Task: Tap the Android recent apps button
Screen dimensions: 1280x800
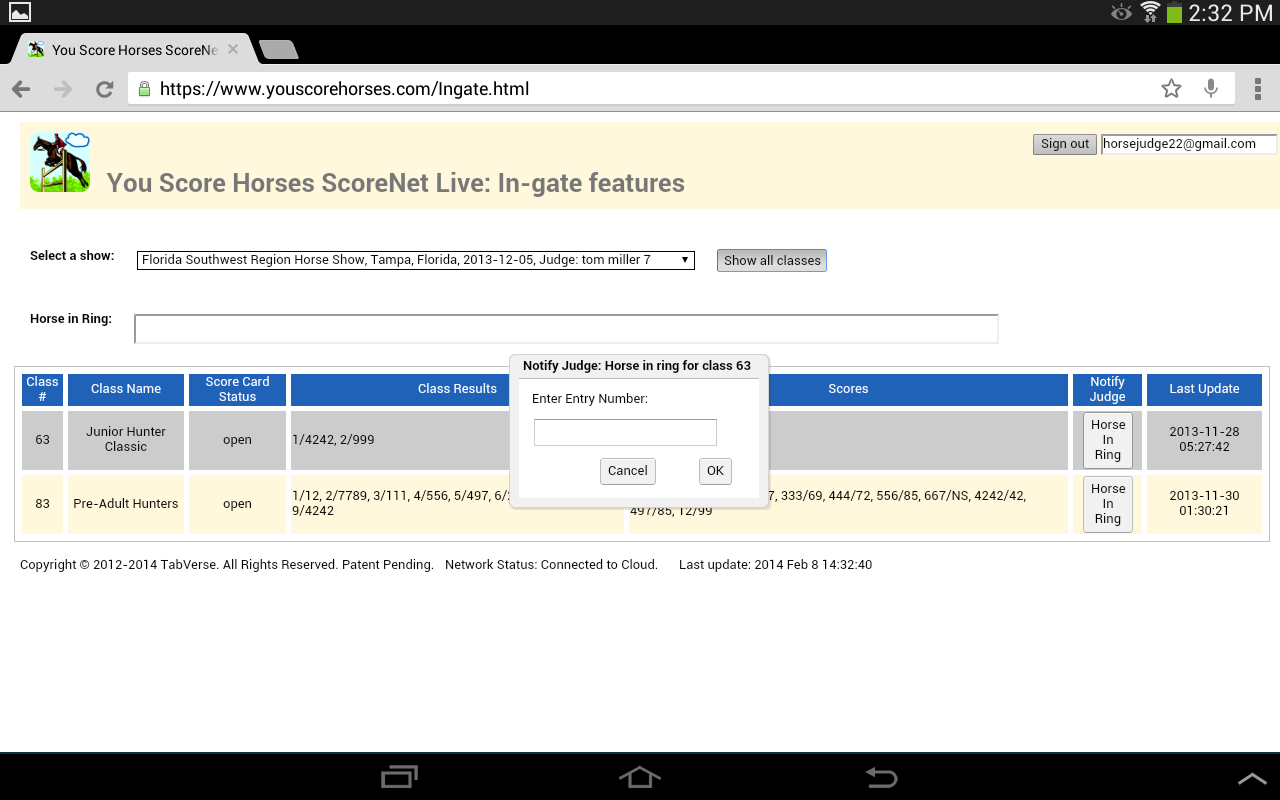Action: [x=400, y=777]
